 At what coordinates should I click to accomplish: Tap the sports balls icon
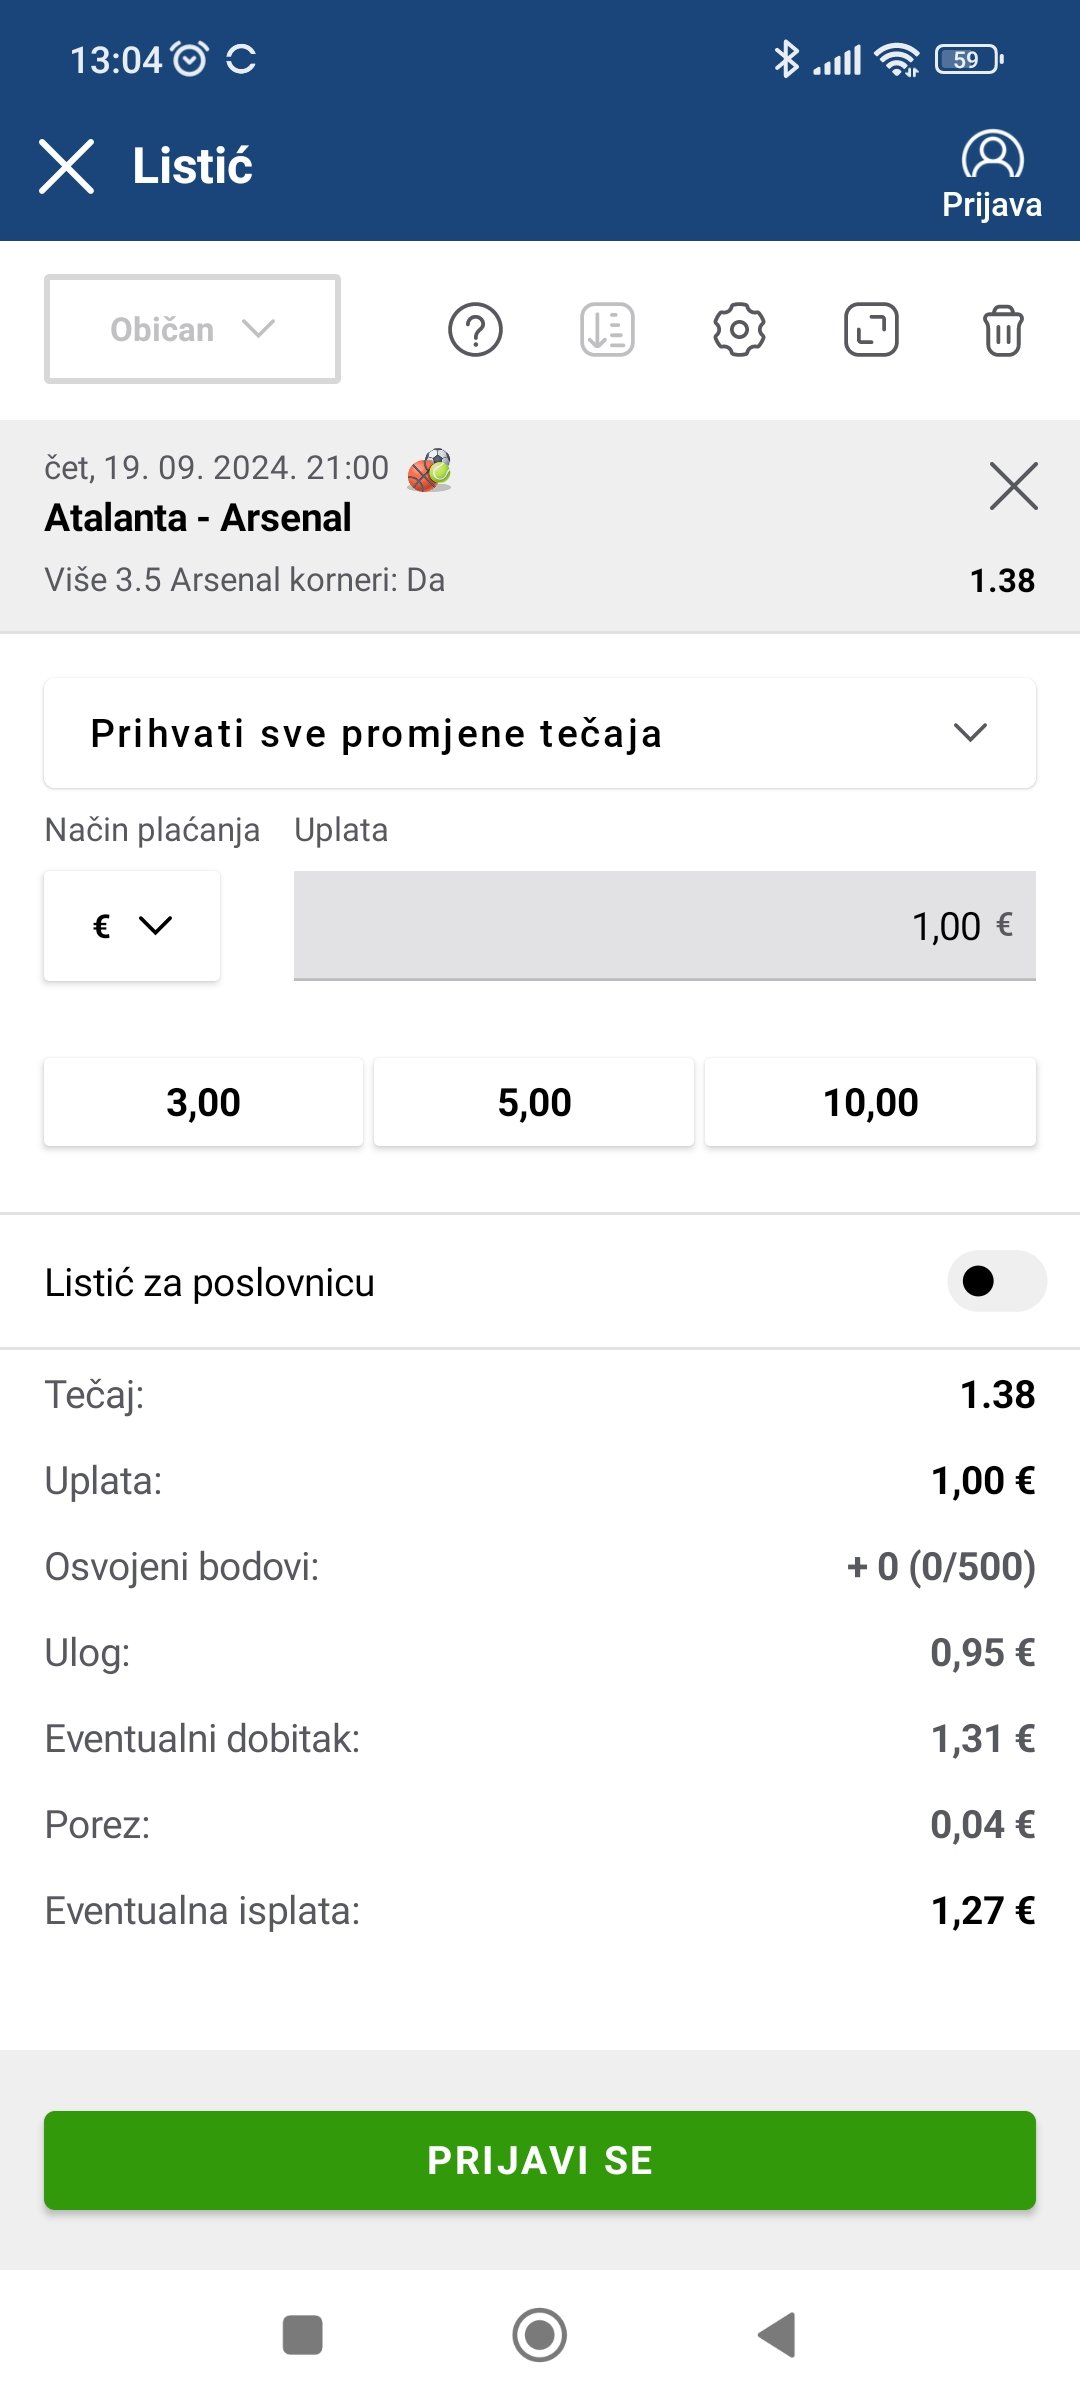(x=429, y=470)
